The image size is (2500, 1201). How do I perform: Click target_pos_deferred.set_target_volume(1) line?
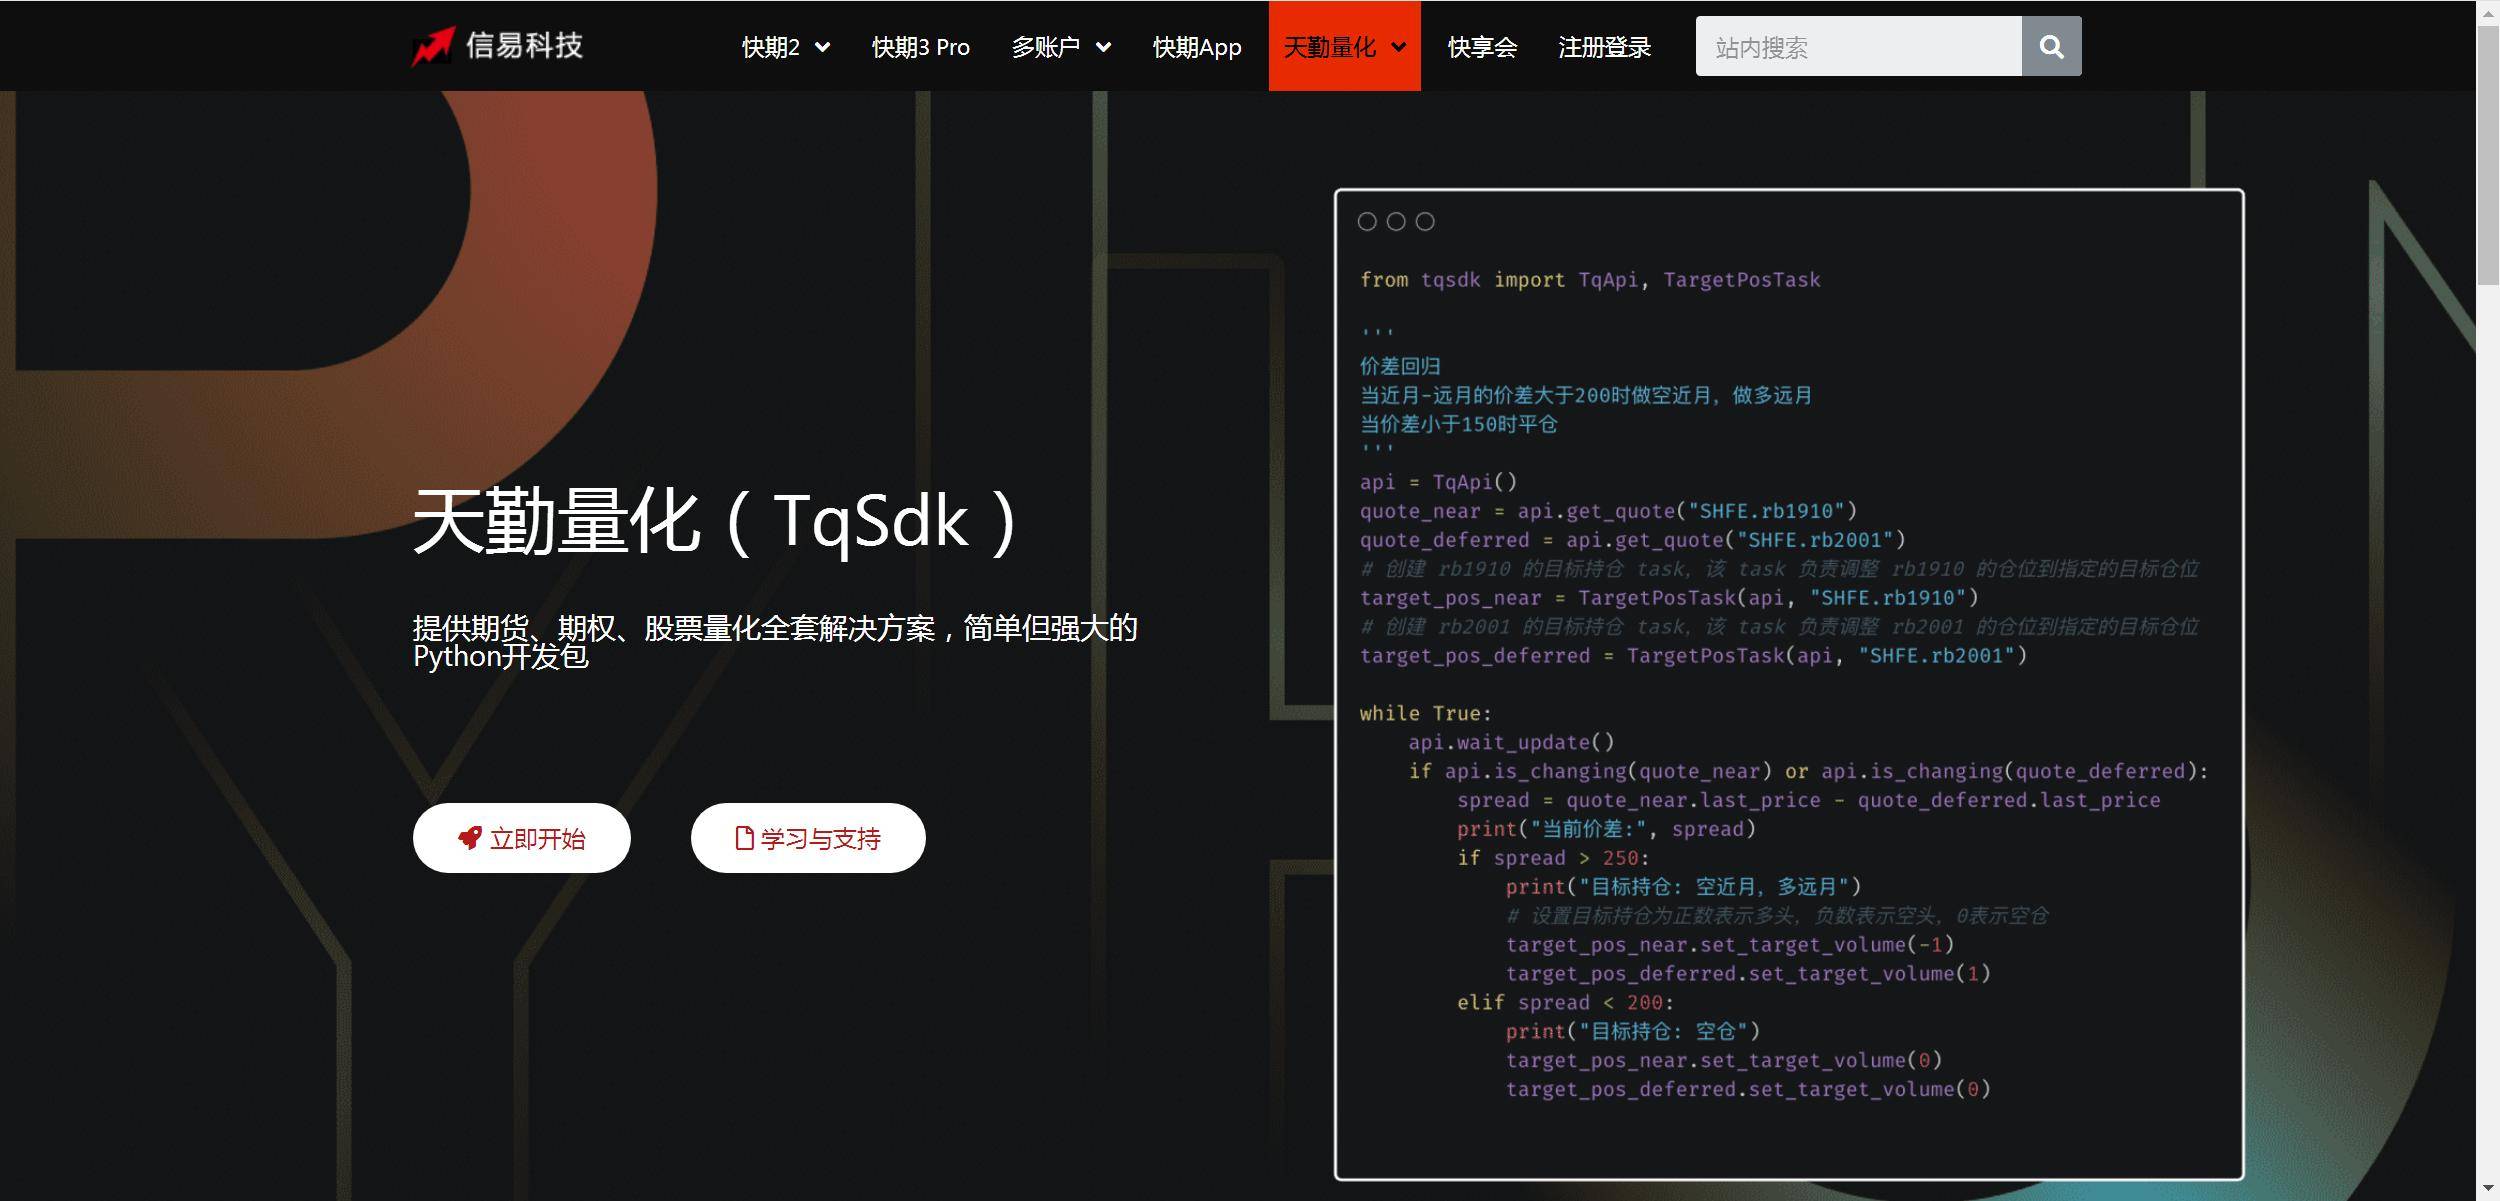(1748, 974)
